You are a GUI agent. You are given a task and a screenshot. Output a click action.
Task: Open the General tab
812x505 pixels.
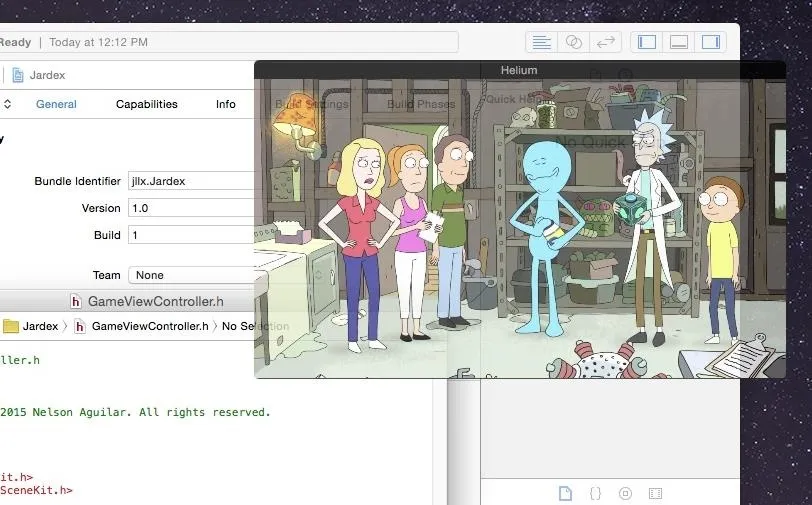pos(56,104)
